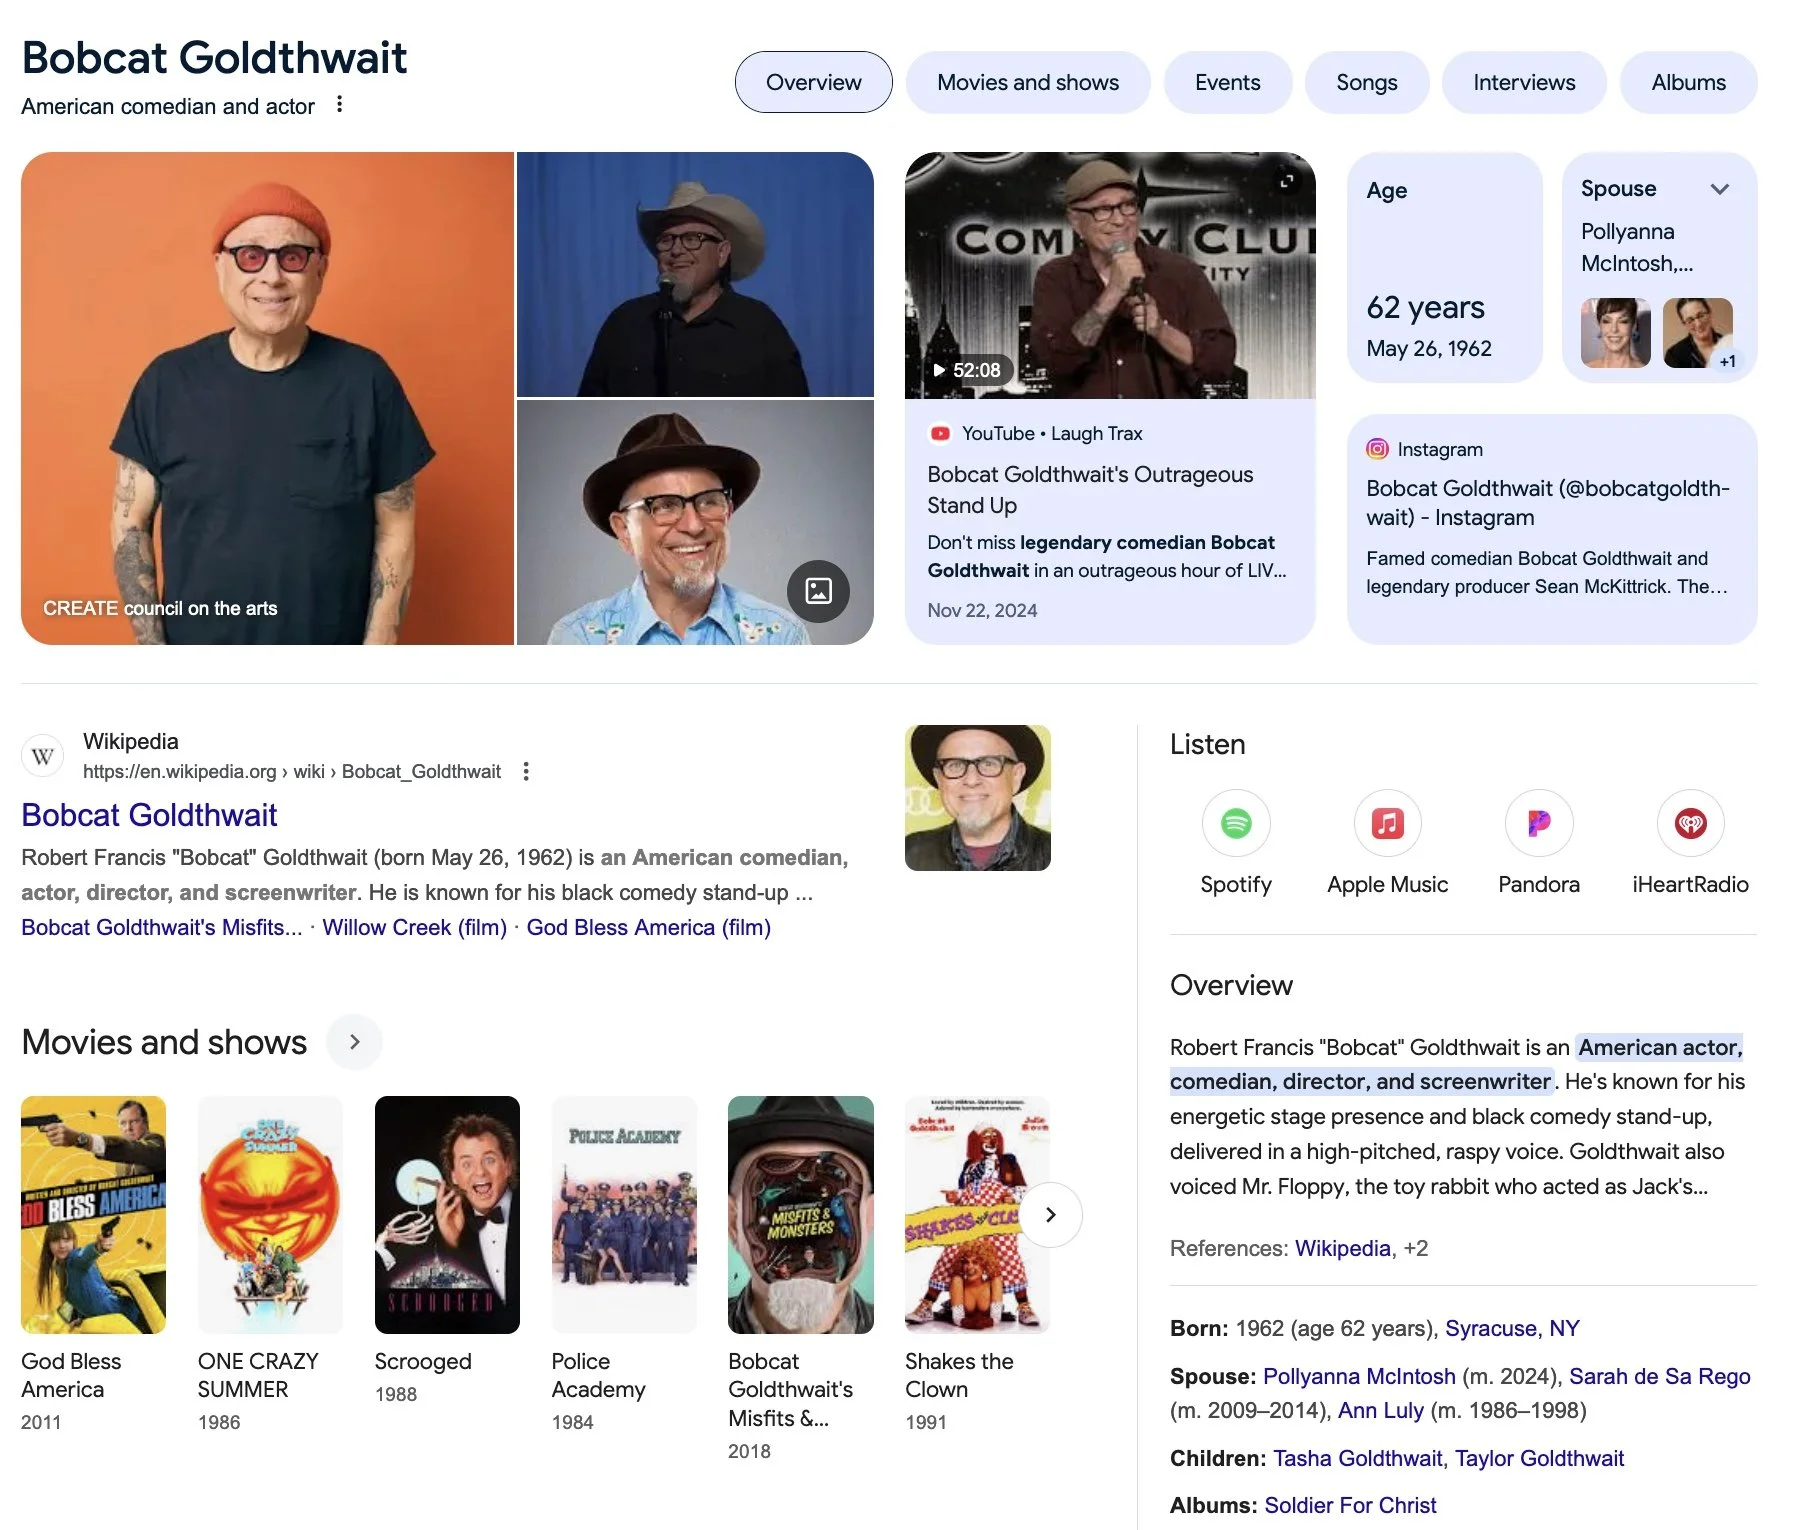The height and width of the screenshot is (1530, 1796).
Task: Open the Scrooged 1988 poster
Action: point(447,1214)
